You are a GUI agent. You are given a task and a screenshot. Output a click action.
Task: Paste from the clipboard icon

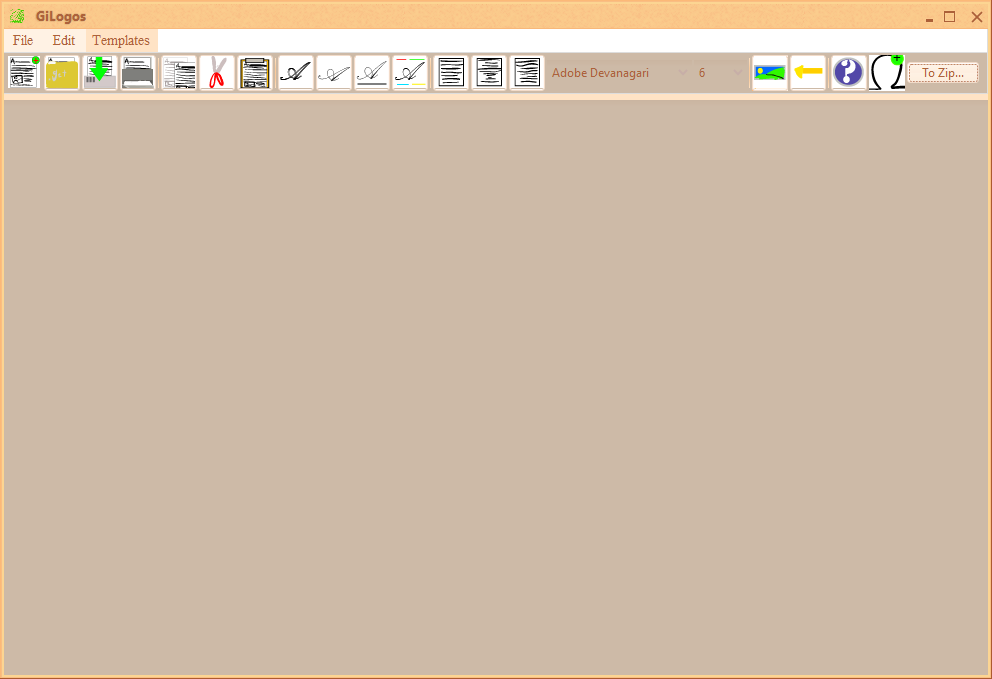(255, 72)
